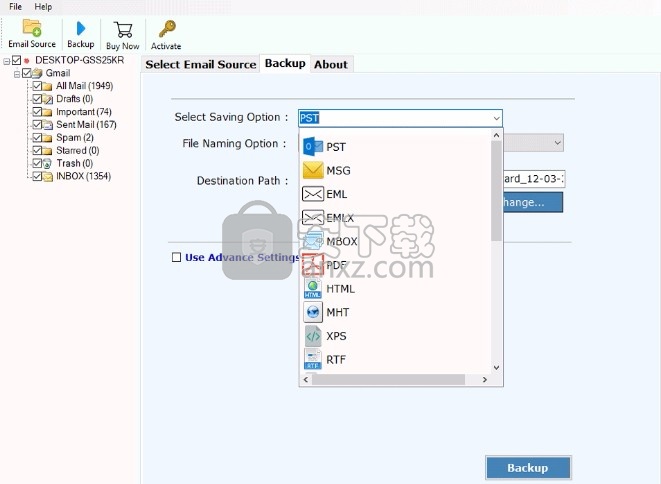Screen dimensions: 661x484
Task: Select the XPS code file icon
Action: coord(313,336)
